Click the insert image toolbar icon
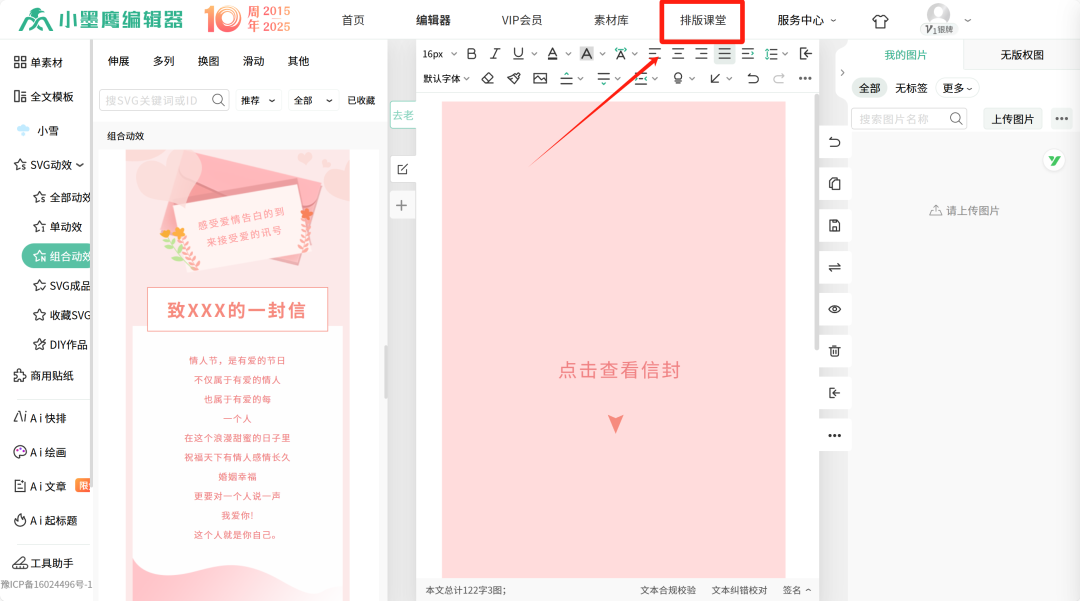This screenshot has width=1080, height=601. pyautogui.click(x=540, y=78)
